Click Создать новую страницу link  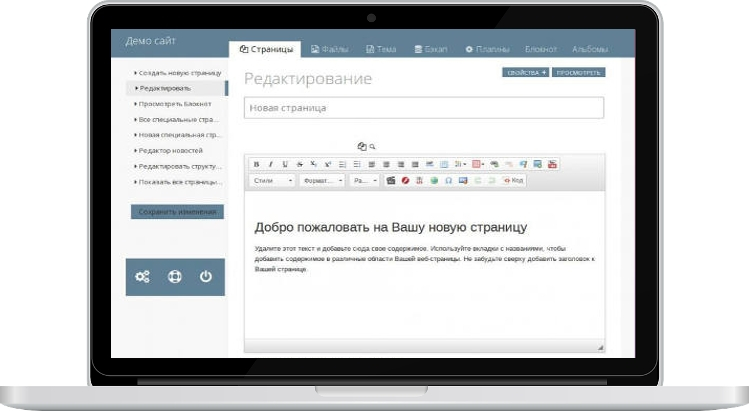tap(178, 73)
